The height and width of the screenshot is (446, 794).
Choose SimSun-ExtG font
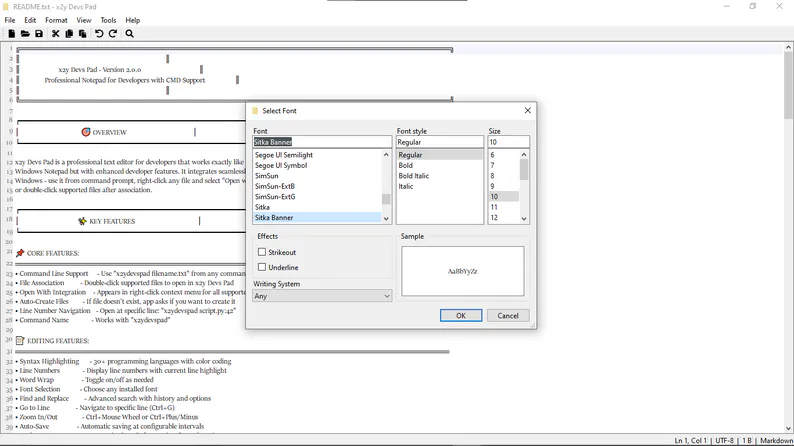click(317, 196)
